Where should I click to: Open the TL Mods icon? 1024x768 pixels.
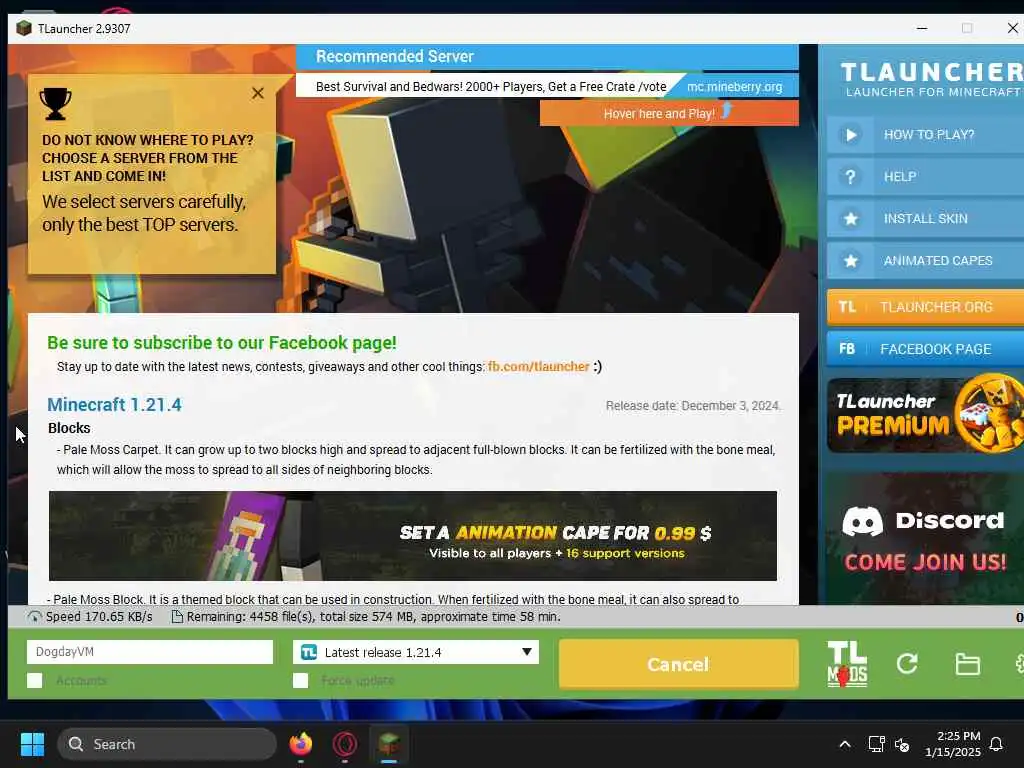tap(847, 664)
